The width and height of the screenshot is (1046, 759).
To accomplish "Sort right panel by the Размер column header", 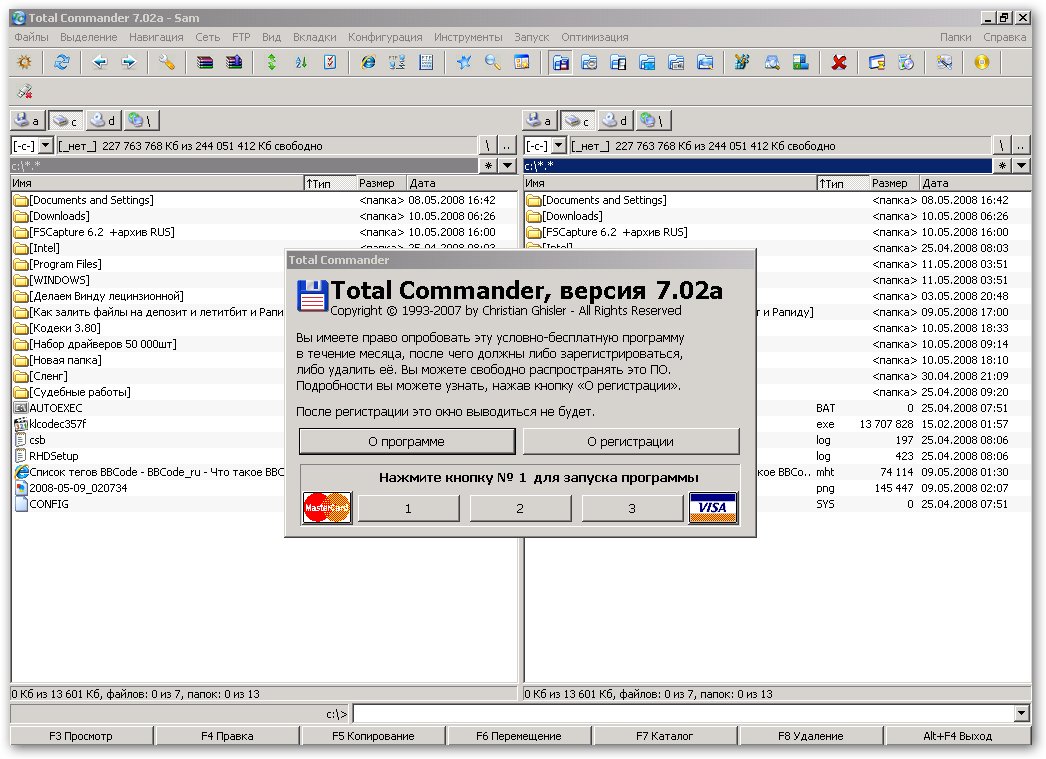I will pos(893,183).
